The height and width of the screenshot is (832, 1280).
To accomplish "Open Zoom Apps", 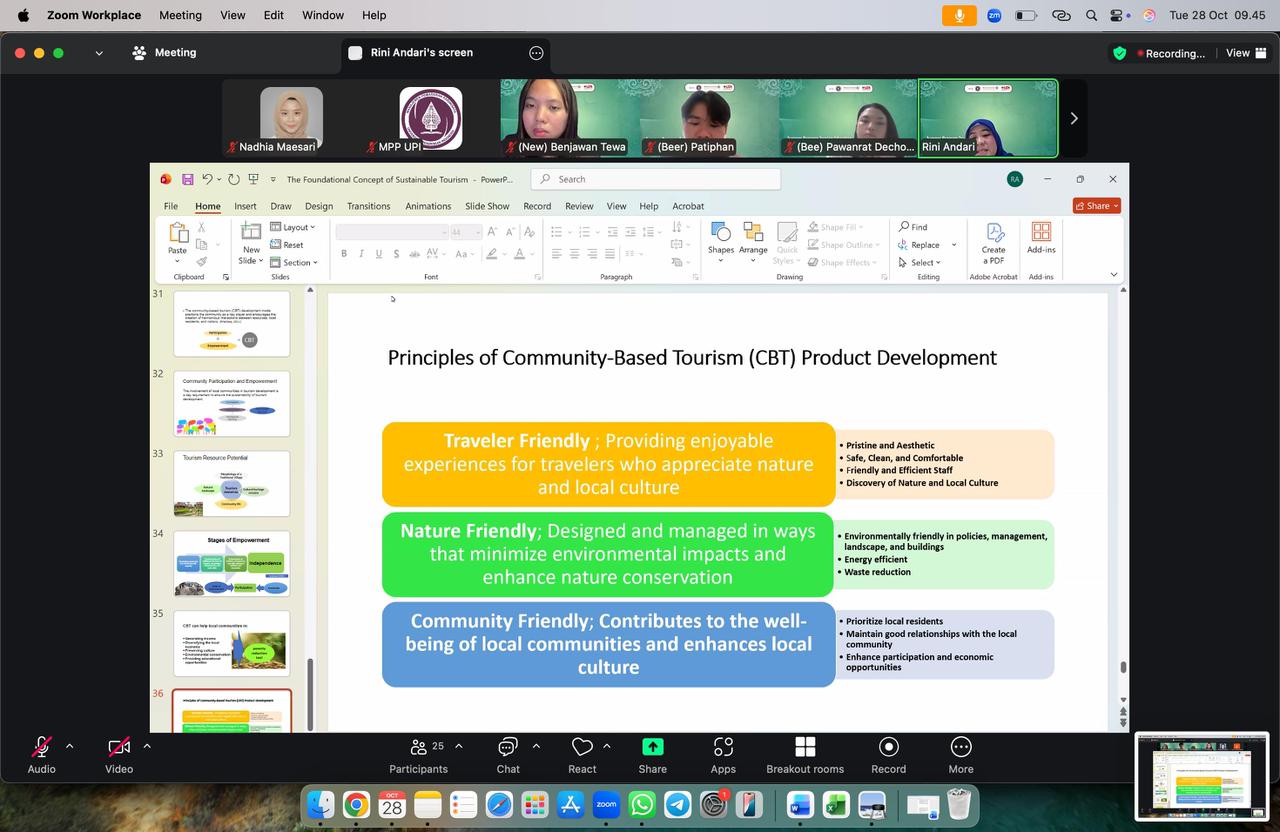I will click(x=723, y=754).
